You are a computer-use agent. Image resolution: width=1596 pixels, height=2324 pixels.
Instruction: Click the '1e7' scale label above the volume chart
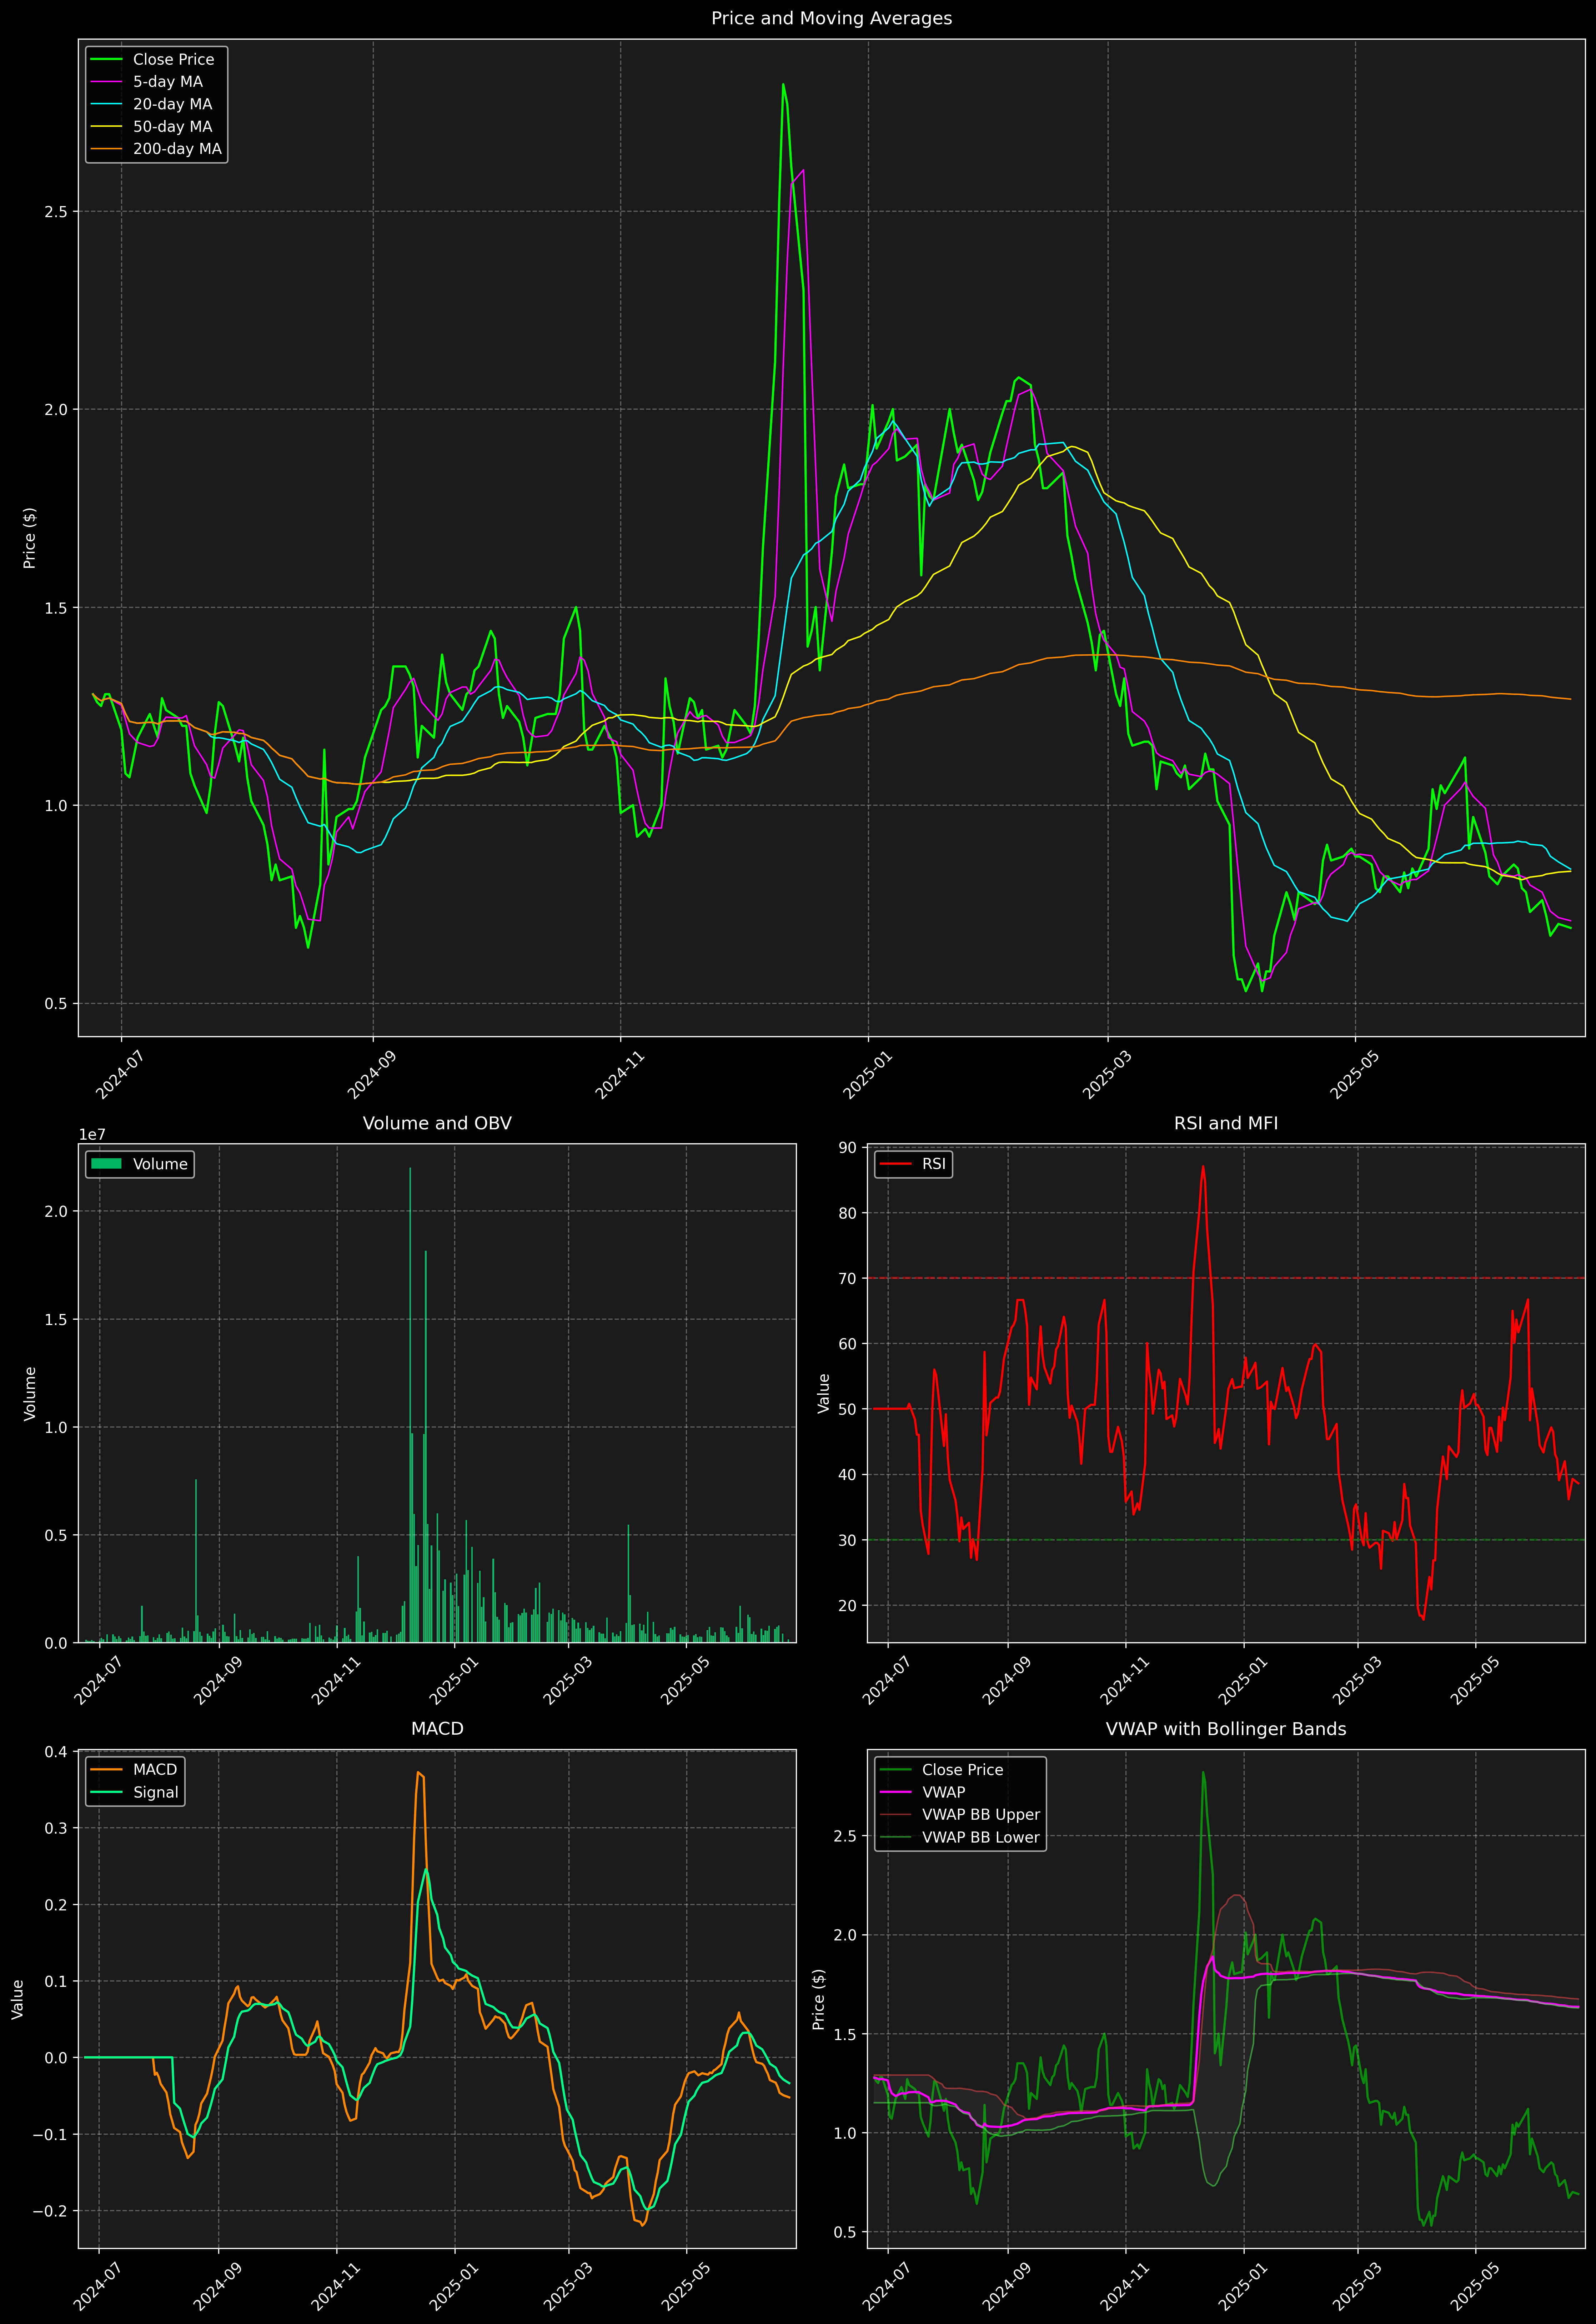click(92, 1135)
